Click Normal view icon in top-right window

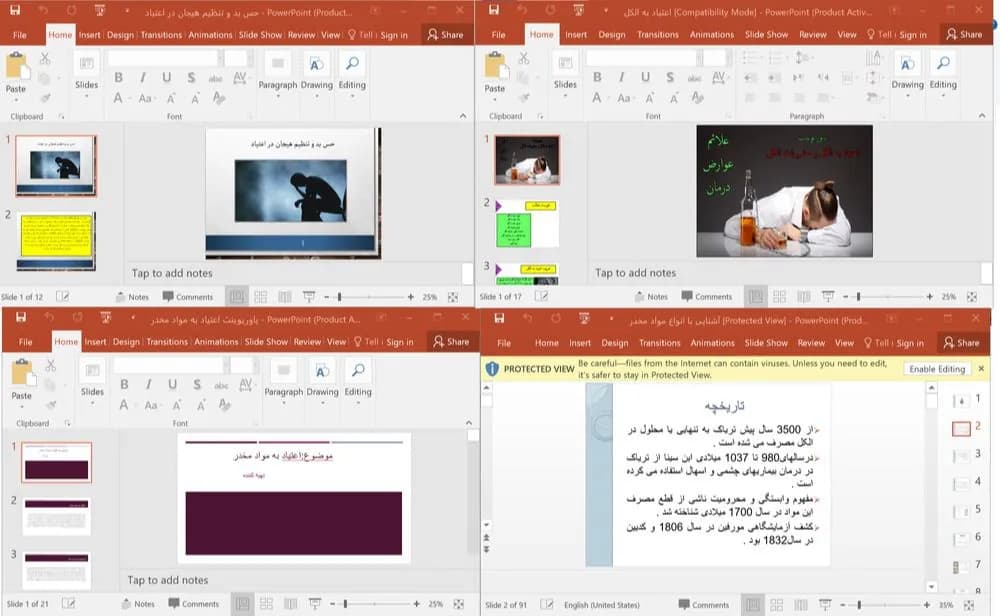point(756,297)
